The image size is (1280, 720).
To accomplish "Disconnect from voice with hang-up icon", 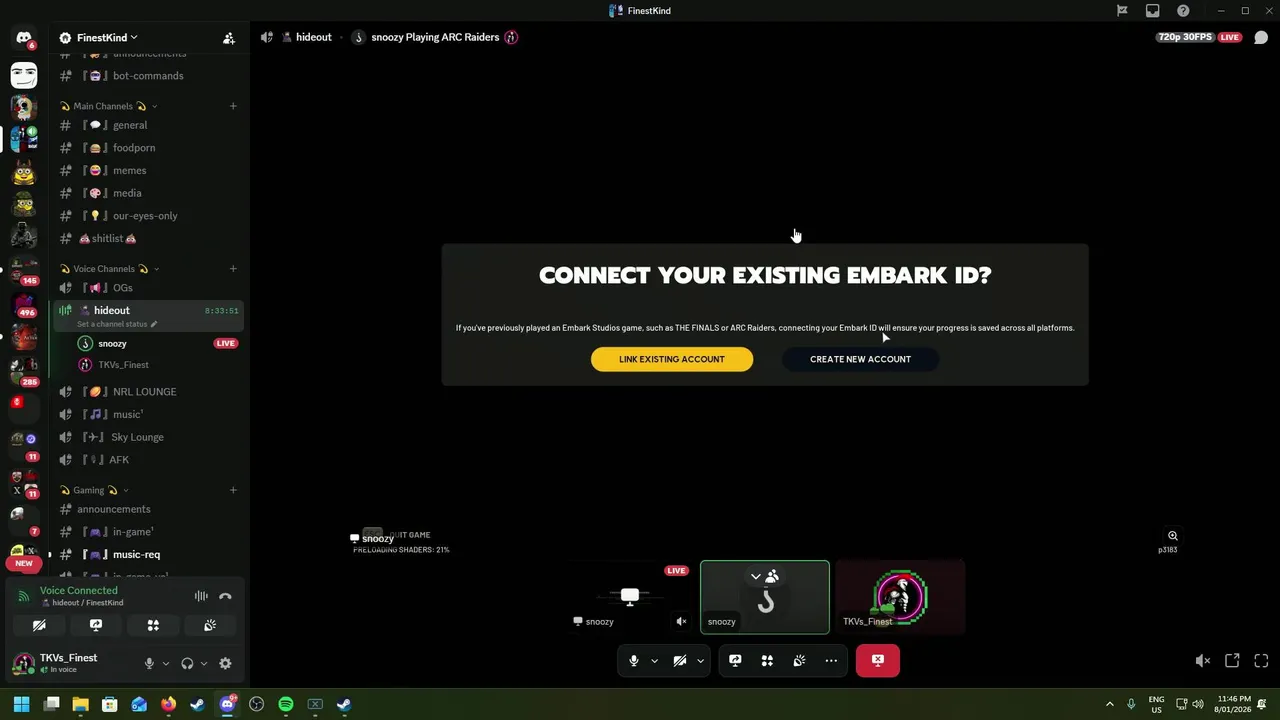I will tap(225, 596).
